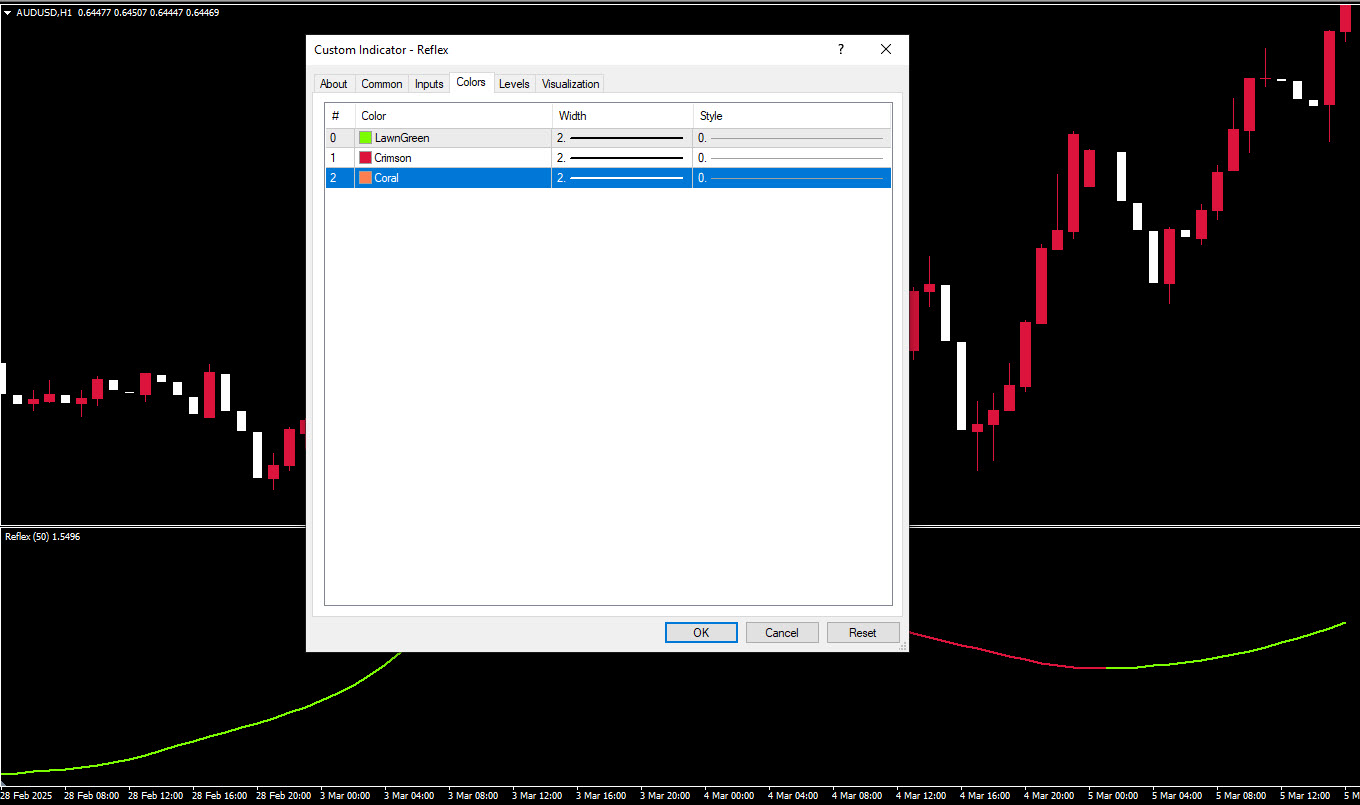Cancel the Custom Indicator dialog
Viewport: 1360px width, 805px height.
coord(782,632)
